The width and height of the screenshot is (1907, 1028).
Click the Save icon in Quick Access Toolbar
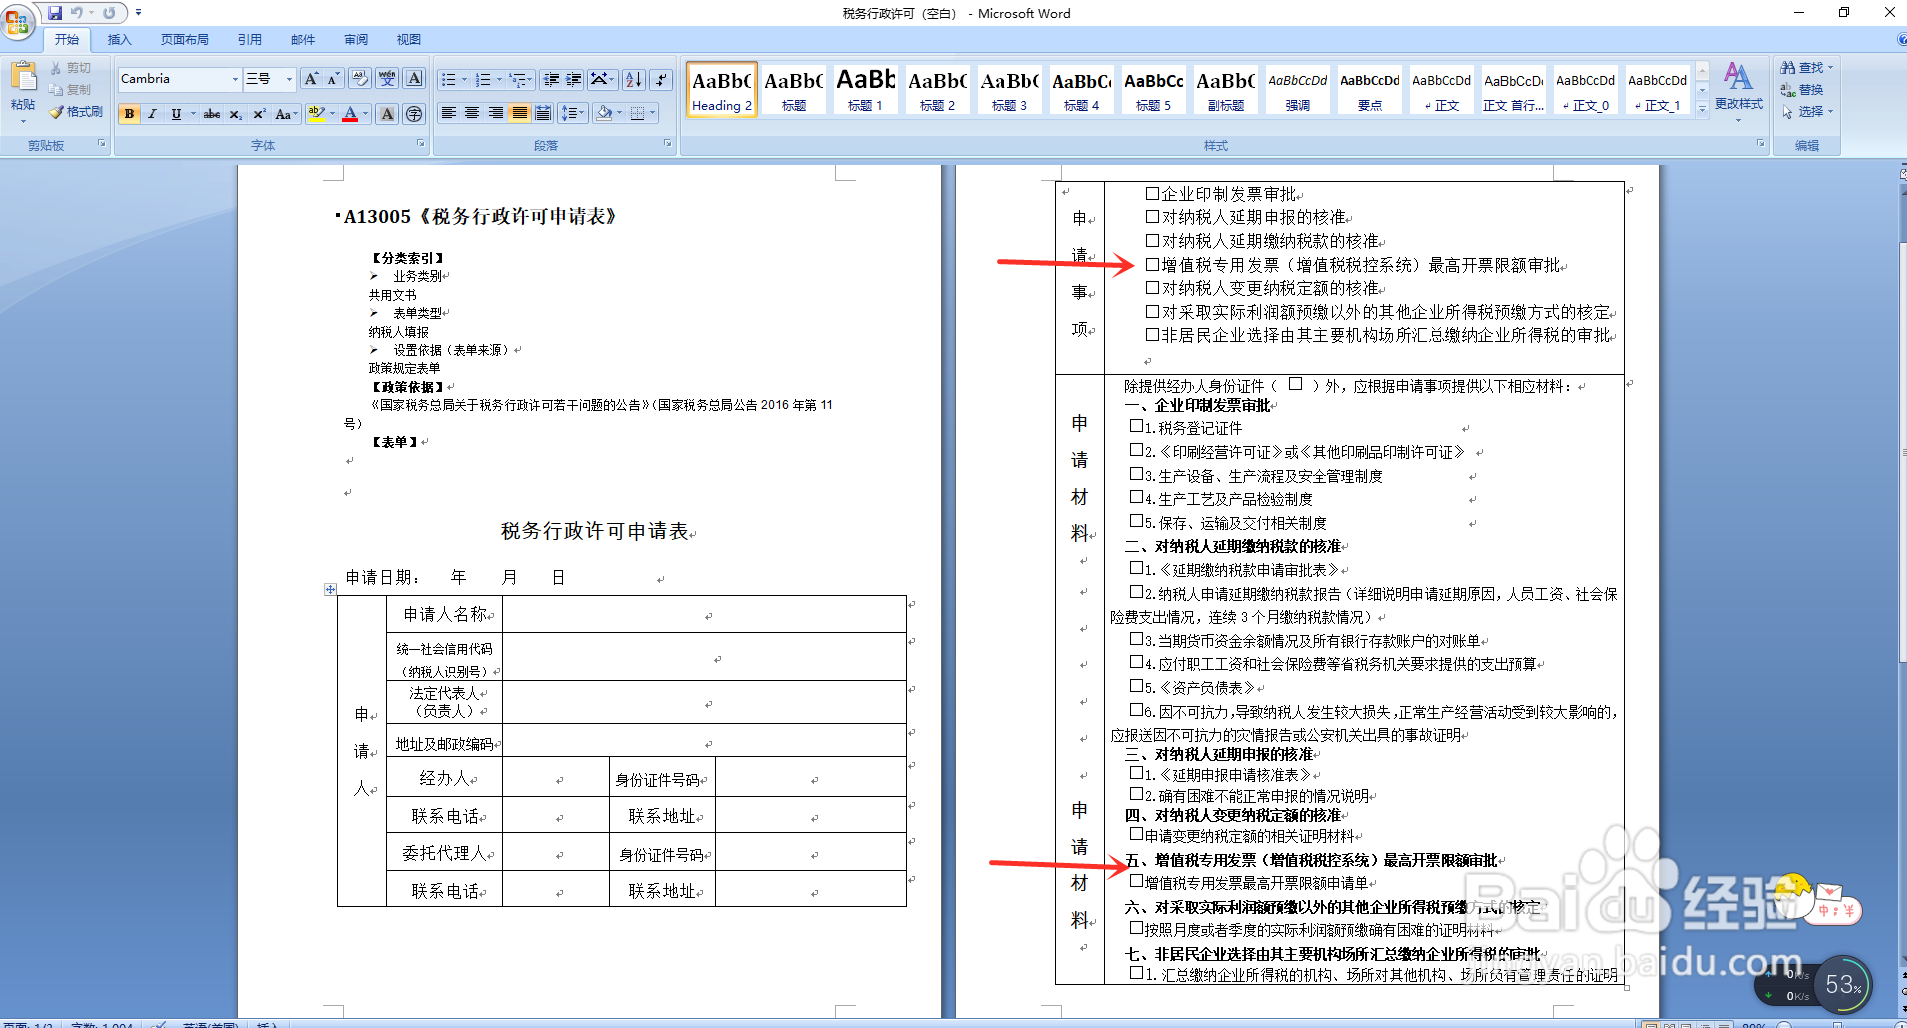tap(53, 13)
